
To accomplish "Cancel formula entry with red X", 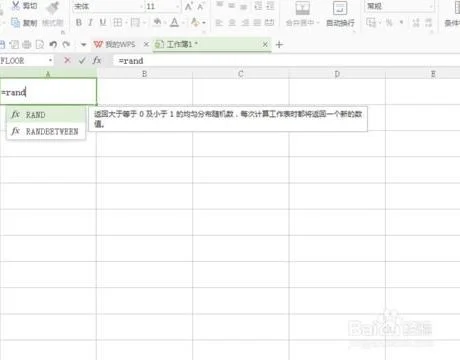I will coord(67,60).
